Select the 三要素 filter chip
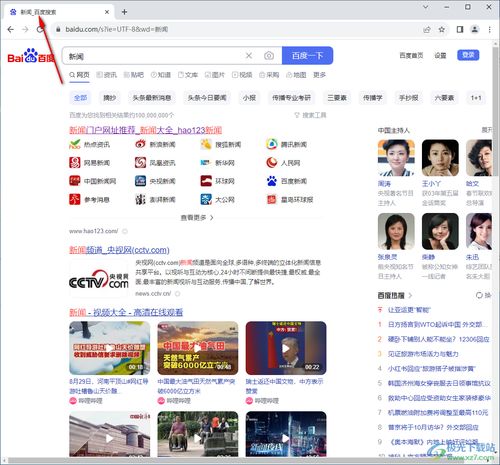Screen dimensions: 500x465 [337, 98]
